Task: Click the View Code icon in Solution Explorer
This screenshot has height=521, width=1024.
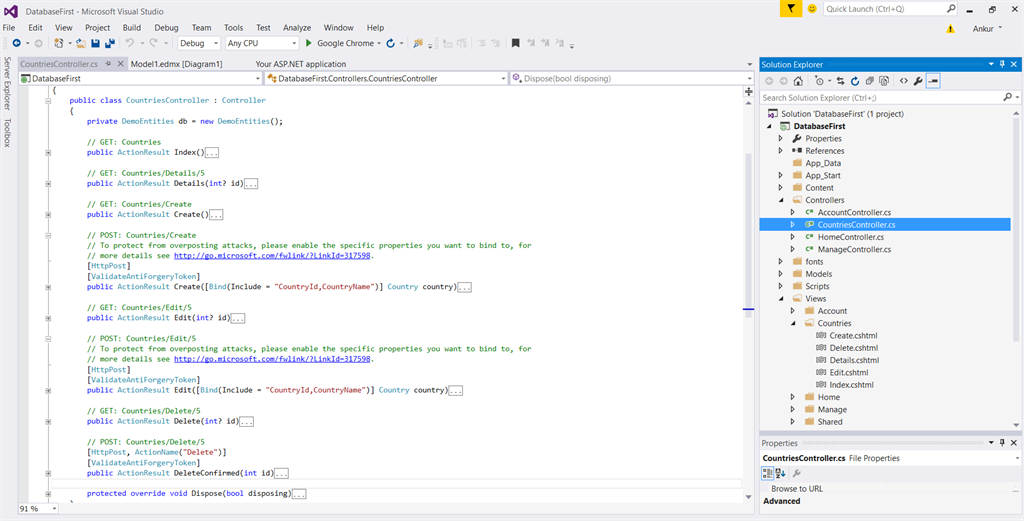Action: (903, 81)
